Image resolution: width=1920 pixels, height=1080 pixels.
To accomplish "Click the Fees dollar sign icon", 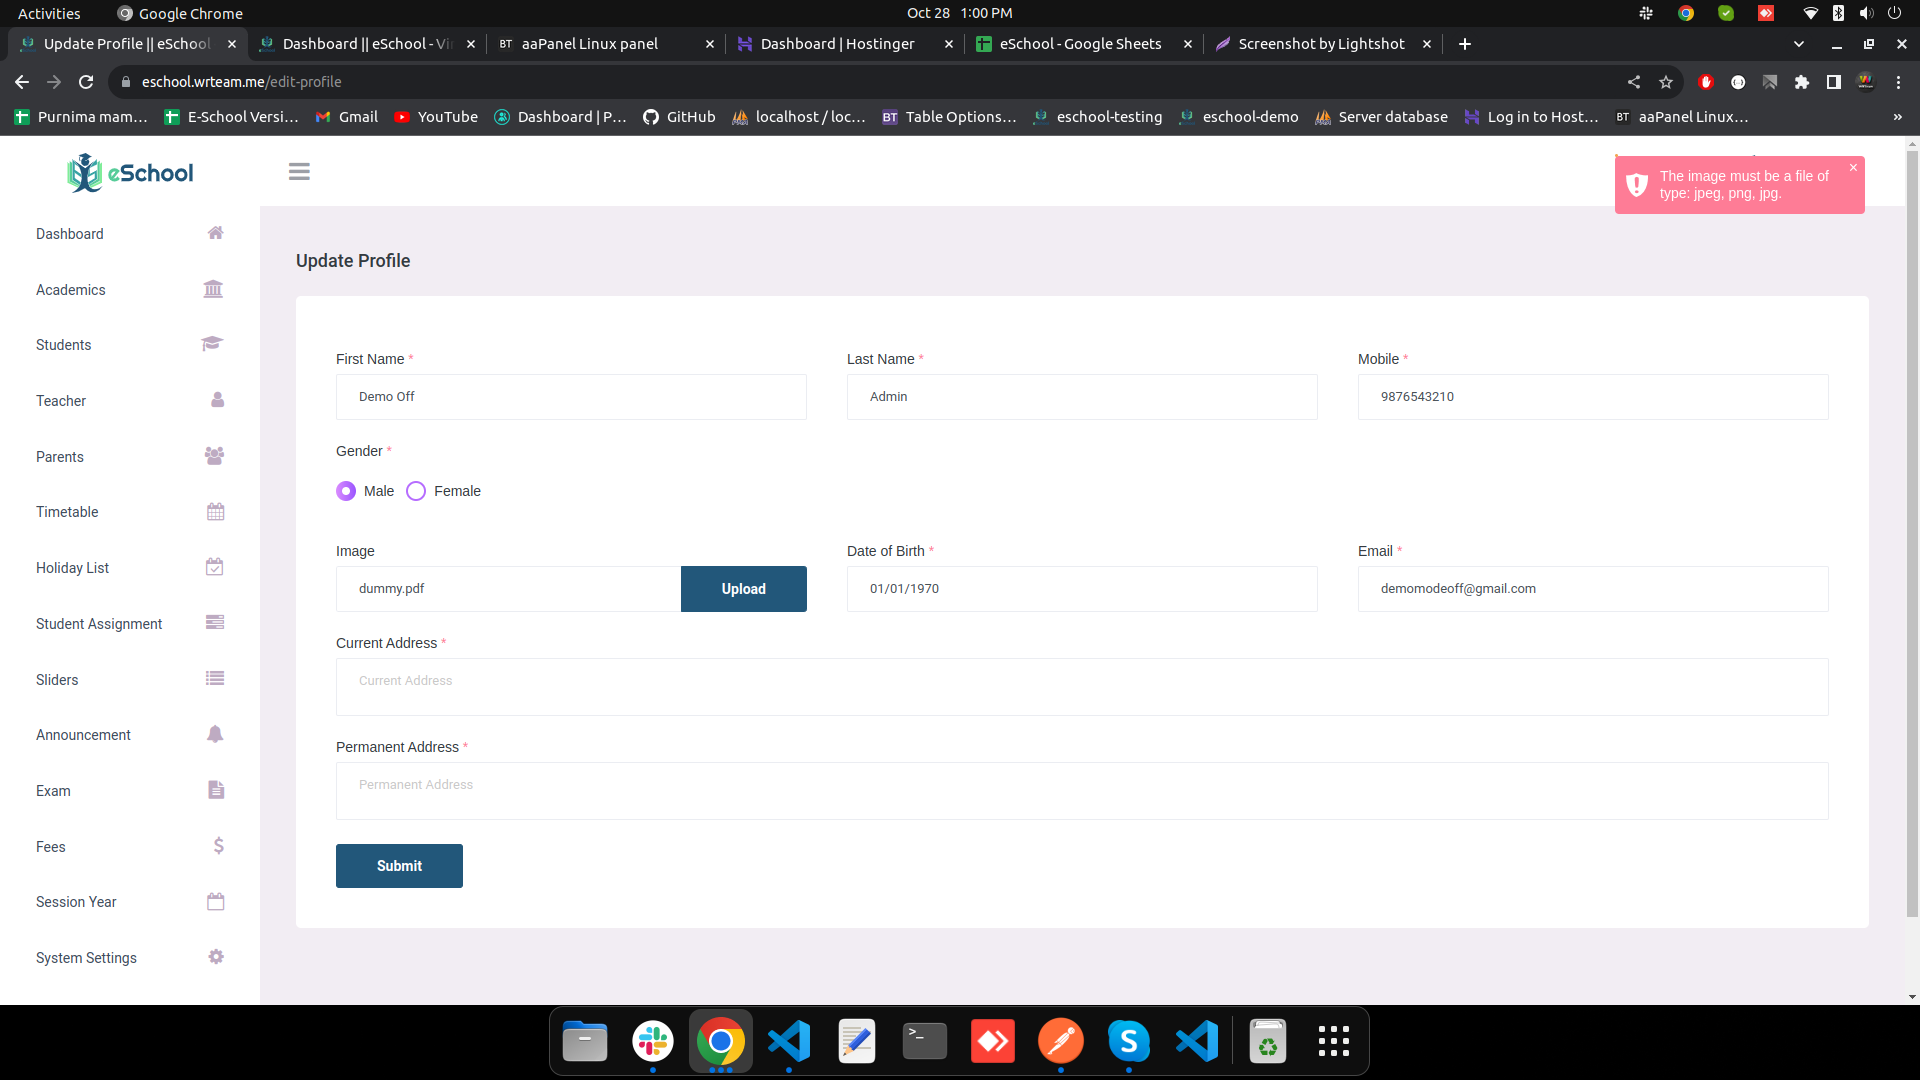I will tap(218, 846).
